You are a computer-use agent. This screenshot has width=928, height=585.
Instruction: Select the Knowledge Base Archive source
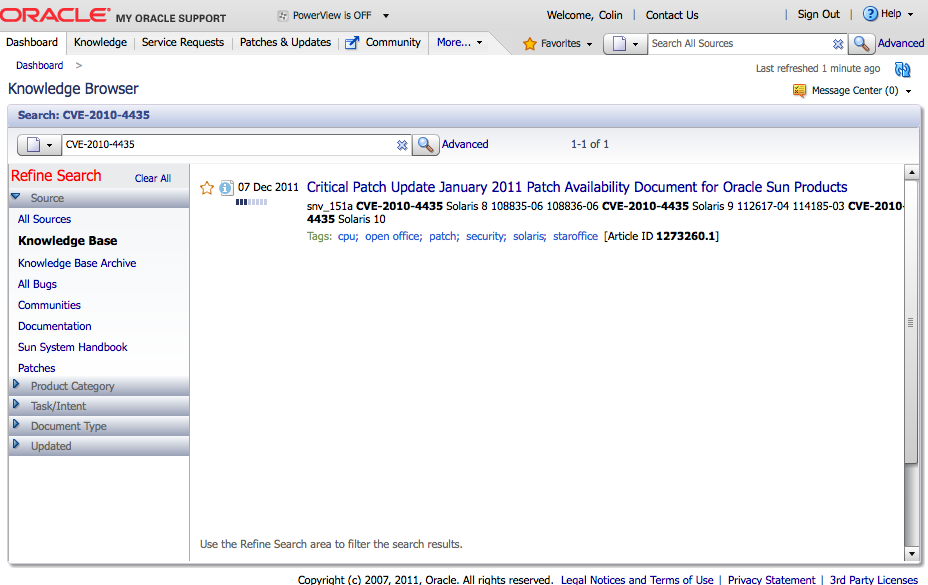tap(77, 263)
